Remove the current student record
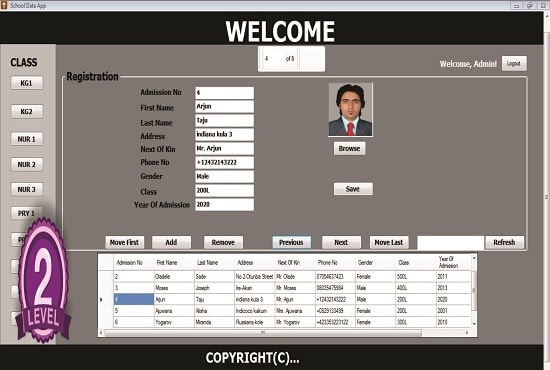Image resolution: width=550 pixels, height=370 pixels. 223,242
